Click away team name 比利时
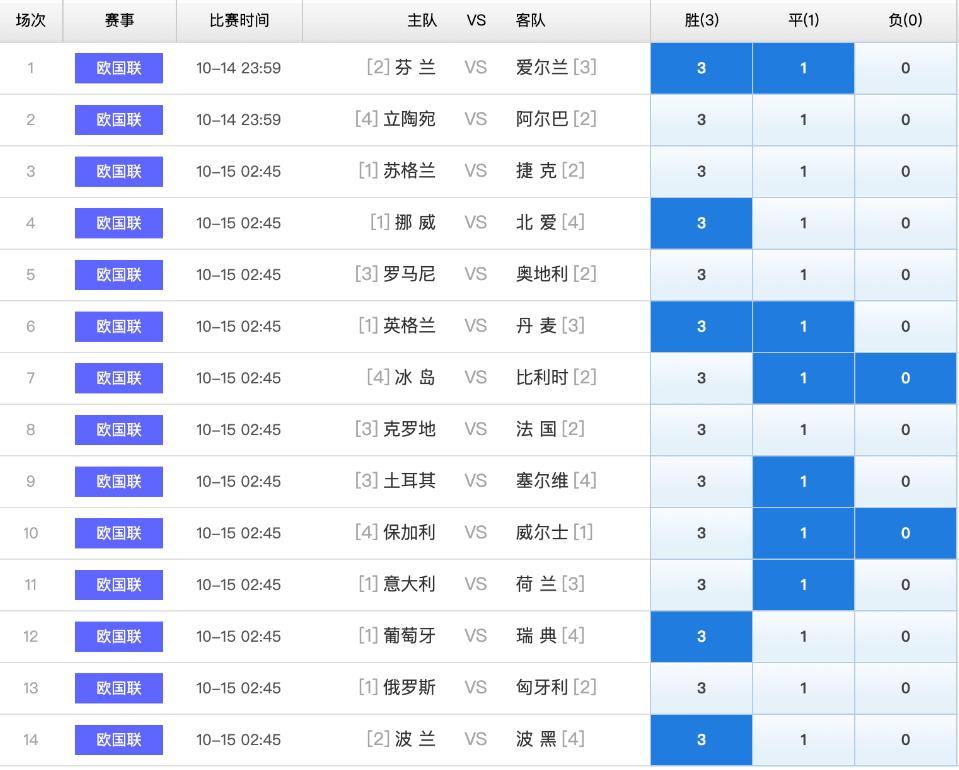Image resolution: width=959 pixels, height=770 pixels. pos(542,377)
